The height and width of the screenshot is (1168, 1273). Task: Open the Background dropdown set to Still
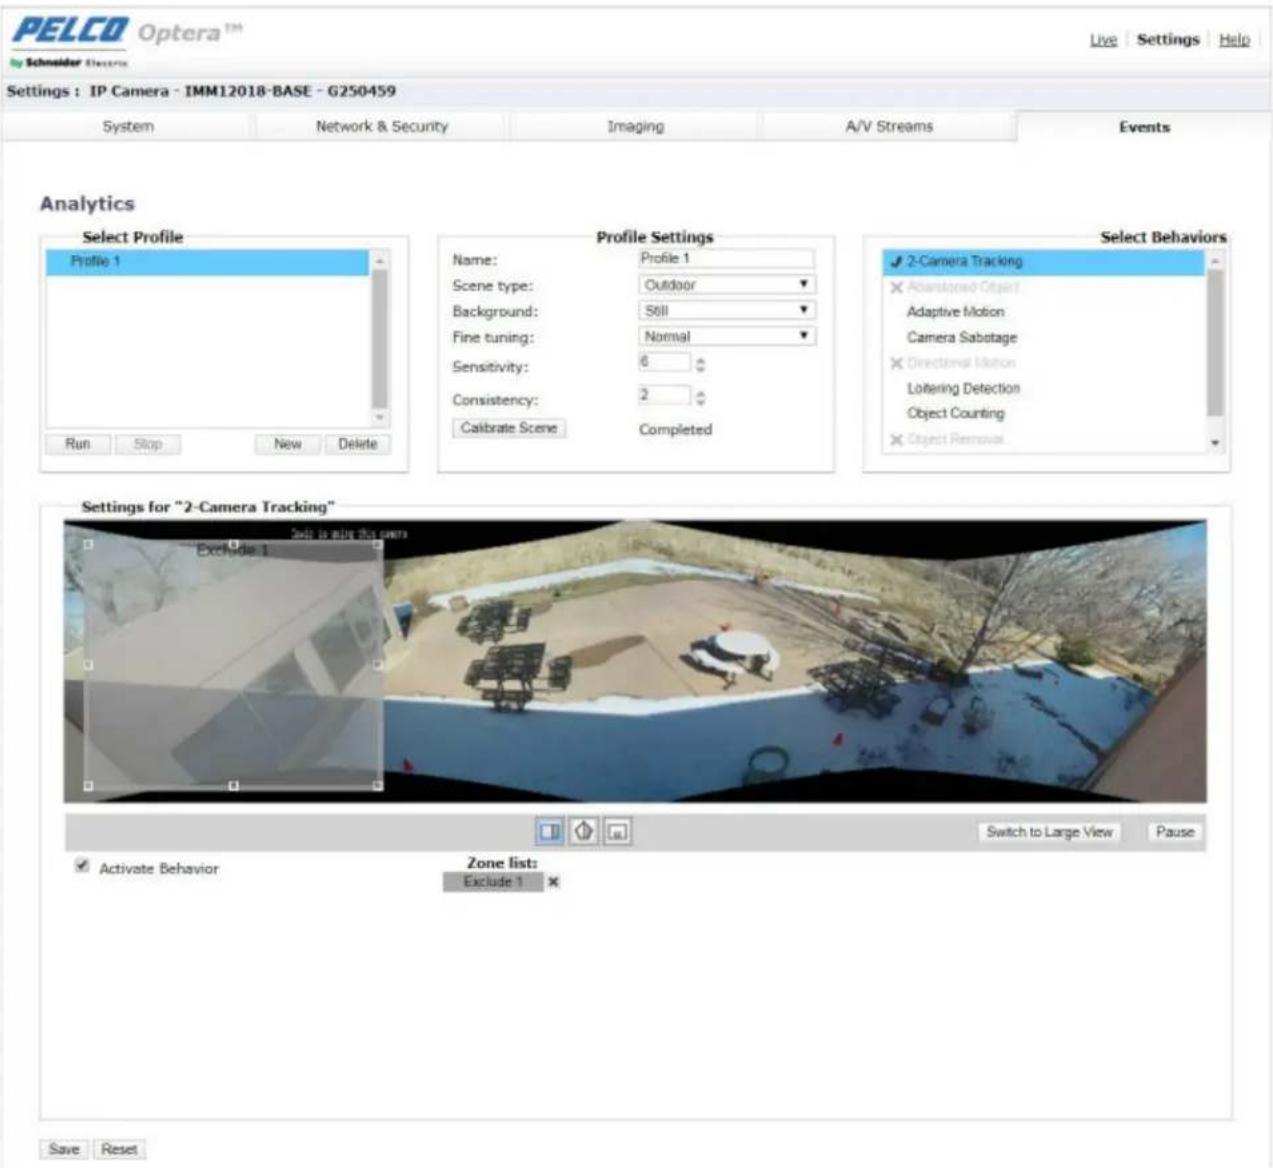[x=727, y=311]
